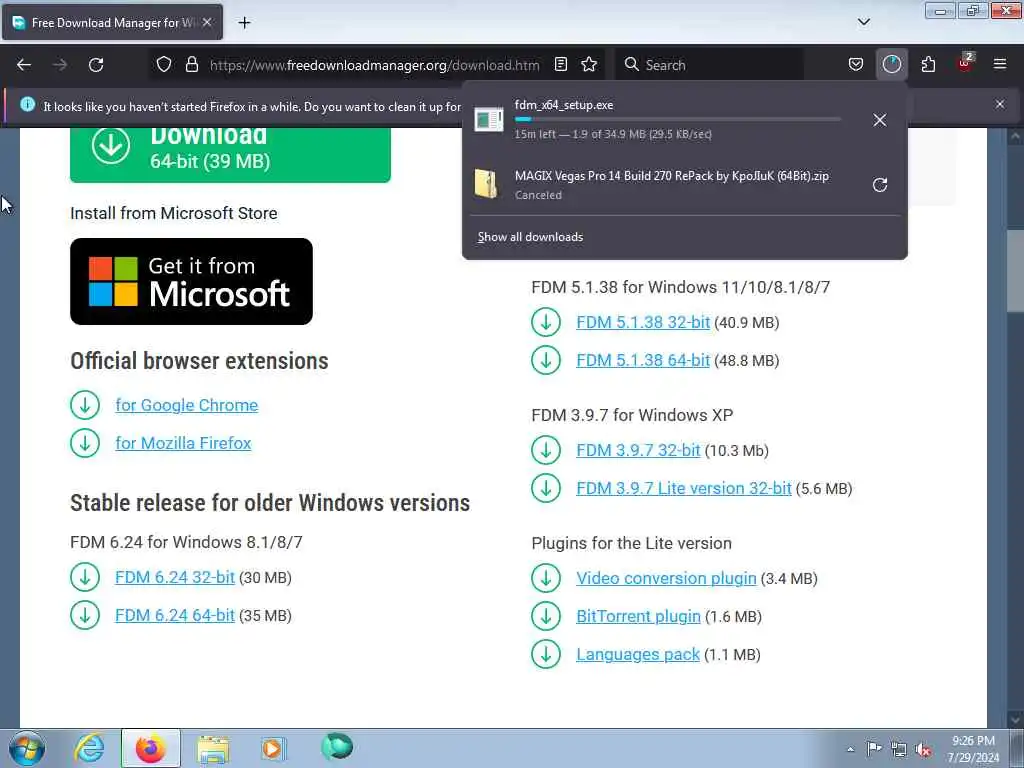Image resolution: width=1024 pixels, height=768 pixels.
Task: Open the Firefox hamburger menu
Action: coord(1000,65)
